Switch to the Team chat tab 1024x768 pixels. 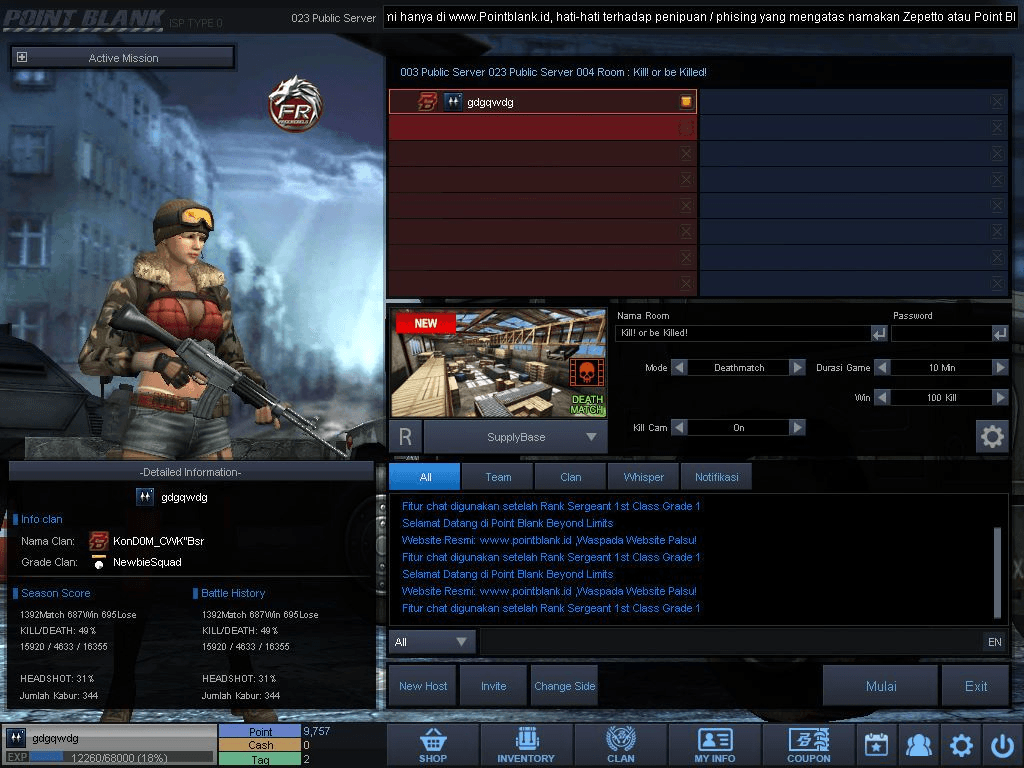(498, 477)
